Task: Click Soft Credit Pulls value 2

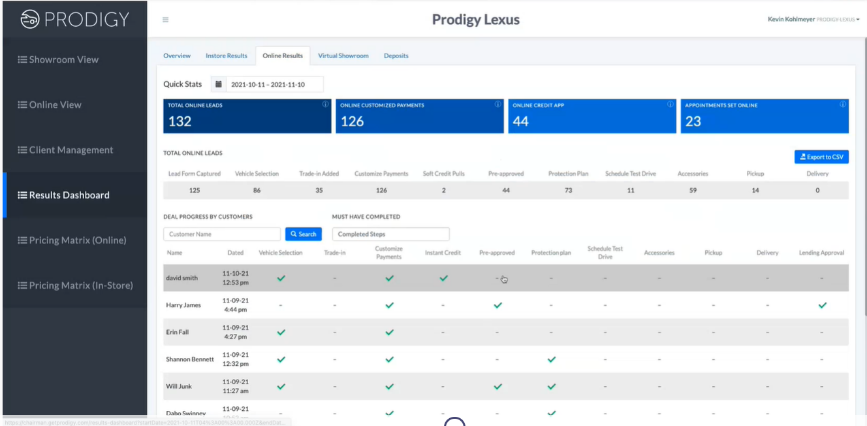Action: [x=443, y=190]
